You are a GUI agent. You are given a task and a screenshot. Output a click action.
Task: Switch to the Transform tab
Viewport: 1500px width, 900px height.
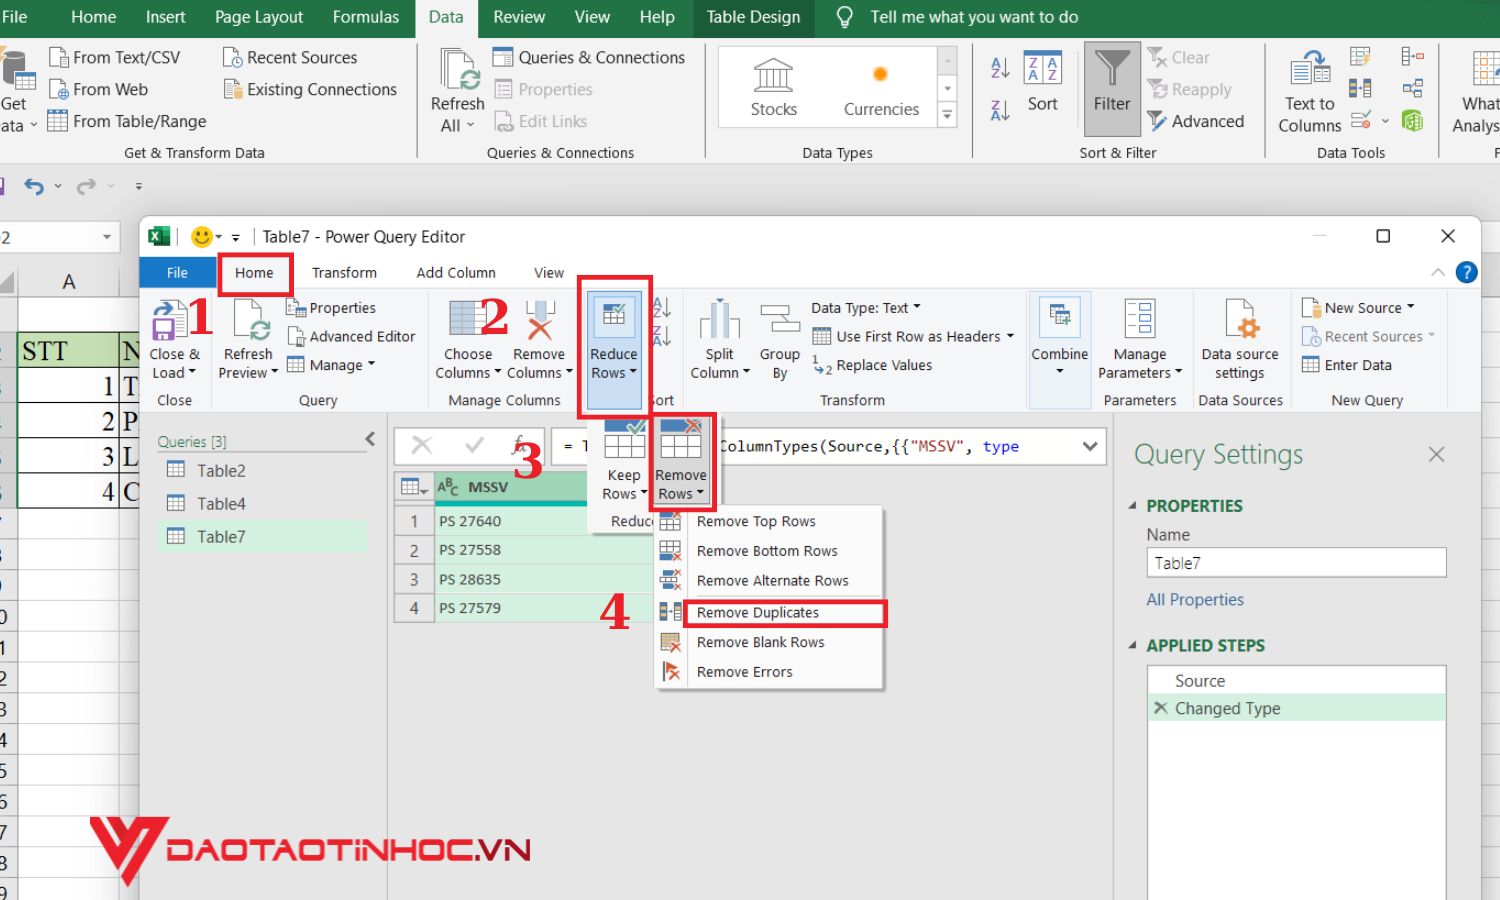(344, 273)
